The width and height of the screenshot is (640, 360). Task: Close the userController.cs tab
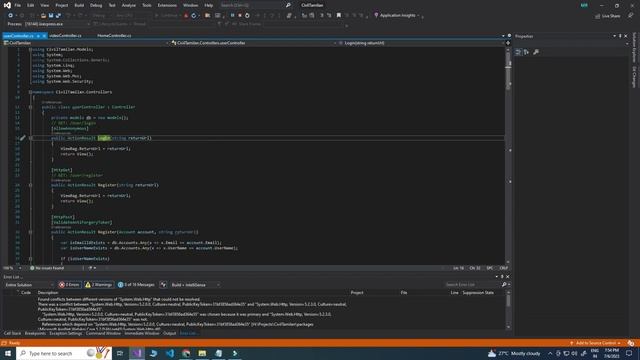pos(44,36)
